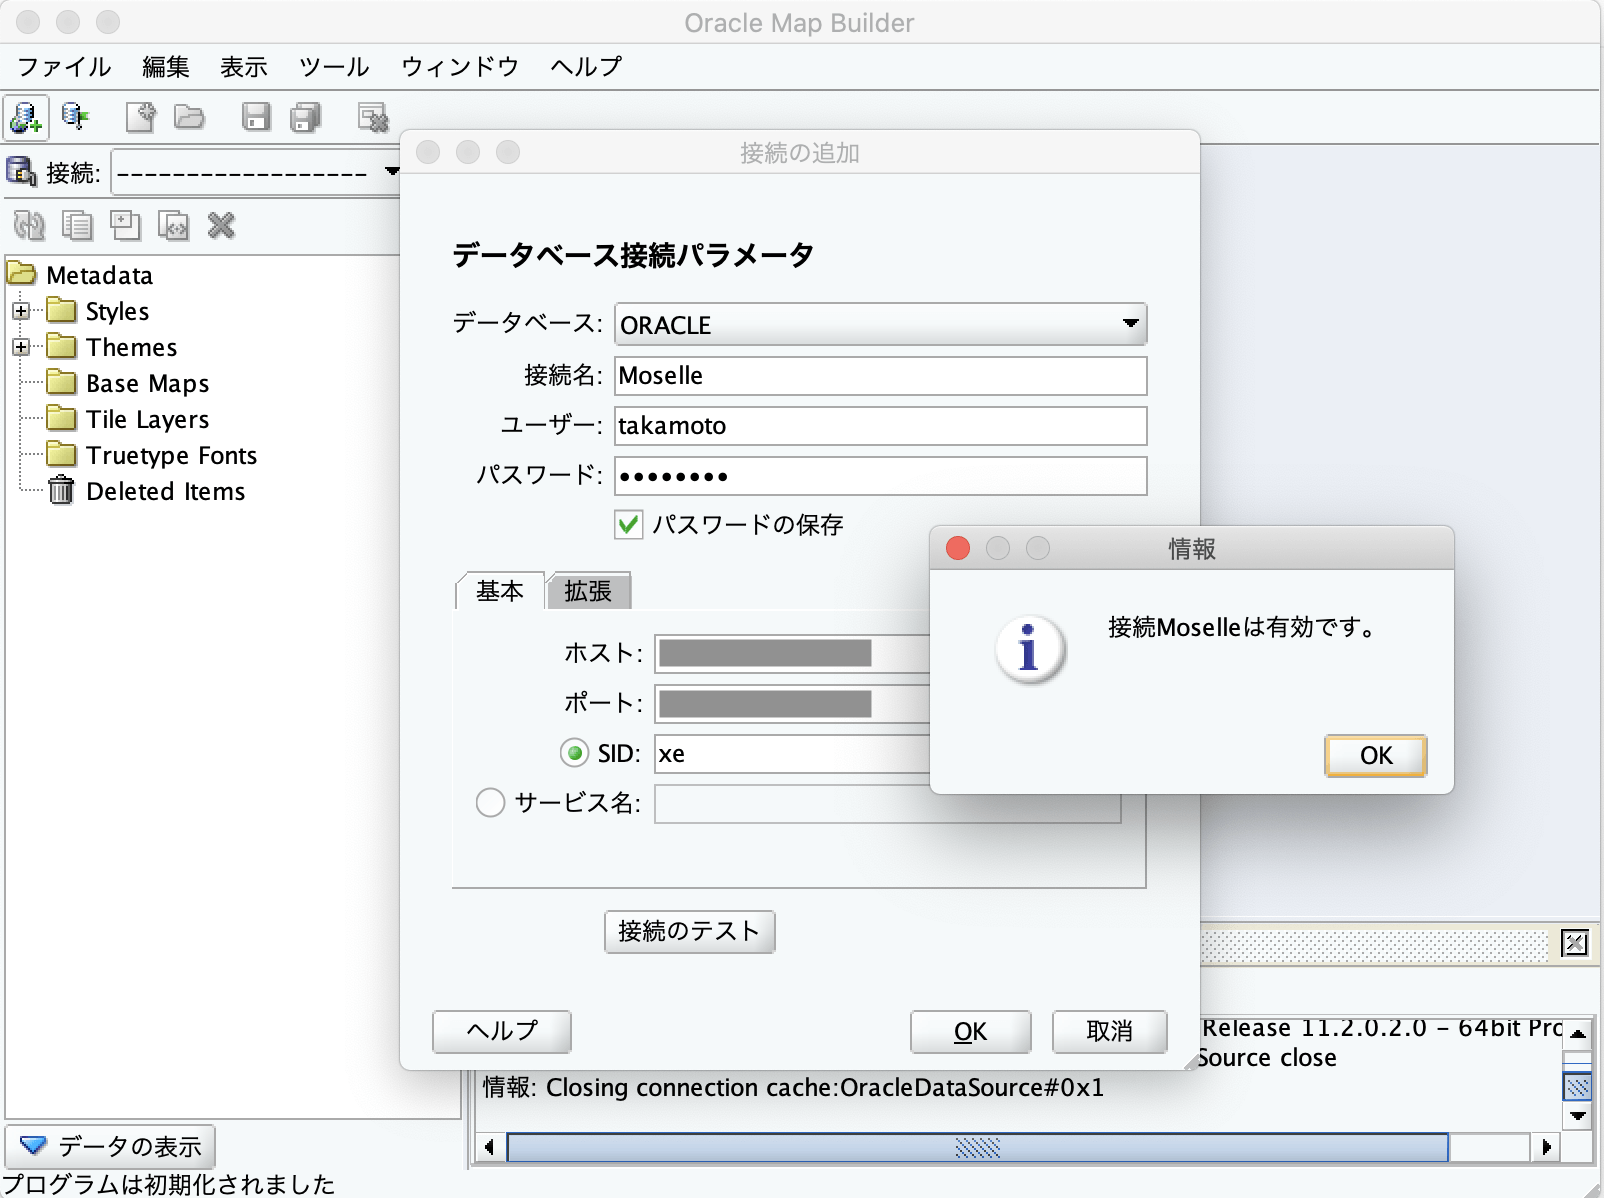Click the database icon beside 接続 label
Screen dimensions: 1604x1198
pos(22,172)
